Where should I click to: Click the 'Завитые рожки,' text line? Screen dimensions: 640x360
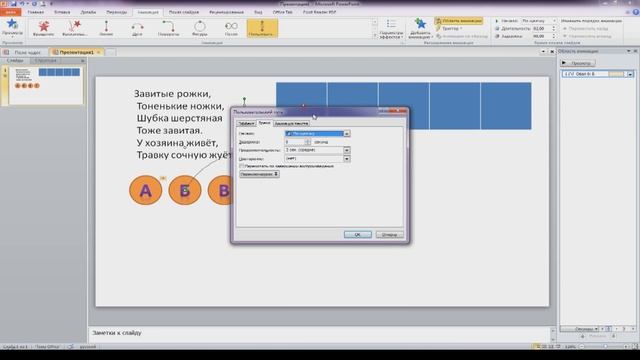point(173,94)
